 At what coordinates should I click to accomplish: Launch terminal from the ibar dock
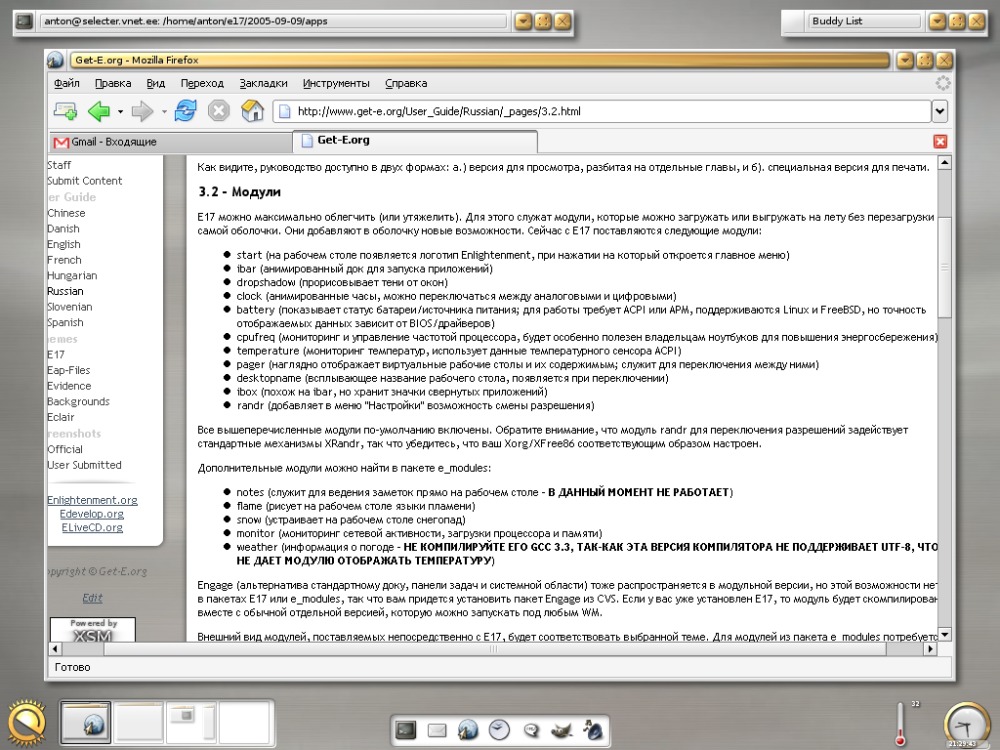[x=406, y=730]
